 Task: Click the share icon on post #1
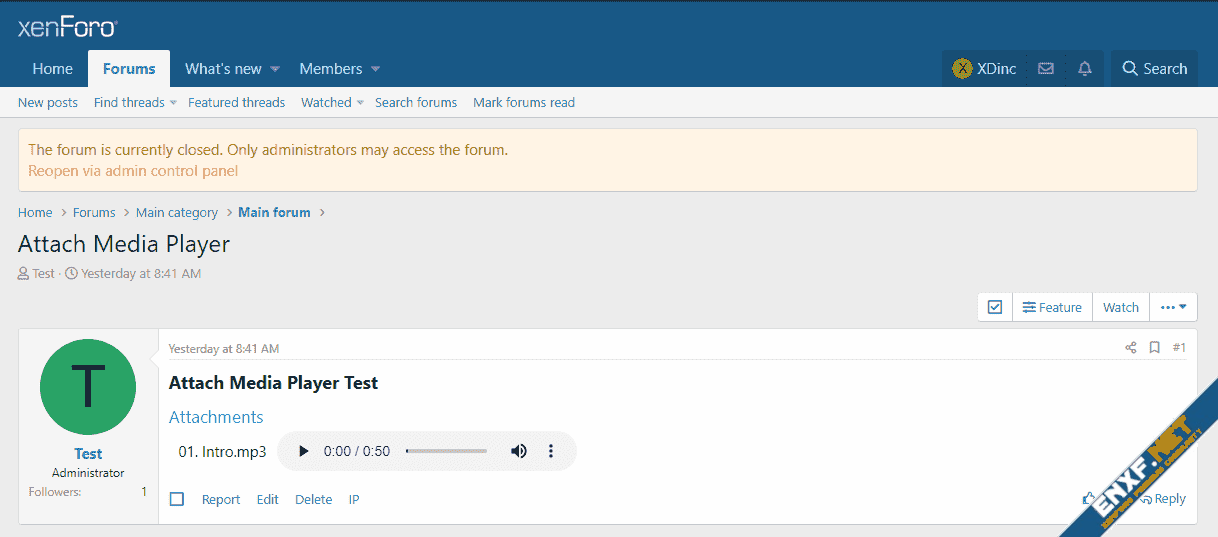pyautogui.click(x=1131, y=348)
